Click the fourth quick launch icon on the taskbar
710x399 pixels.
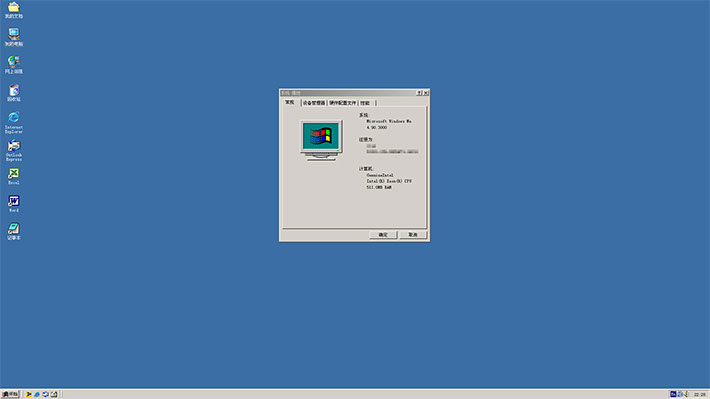pyautogui.click(x=54, y=394)
